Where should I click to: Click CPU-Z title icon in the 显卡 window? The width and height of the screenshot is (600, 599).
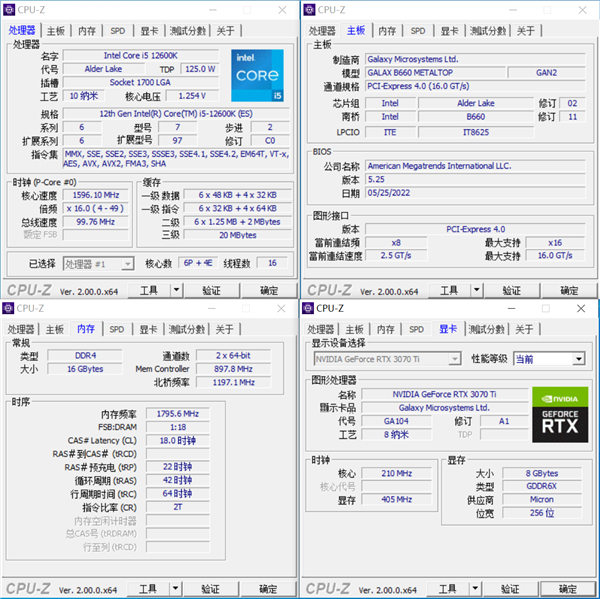tap(309, 308)
